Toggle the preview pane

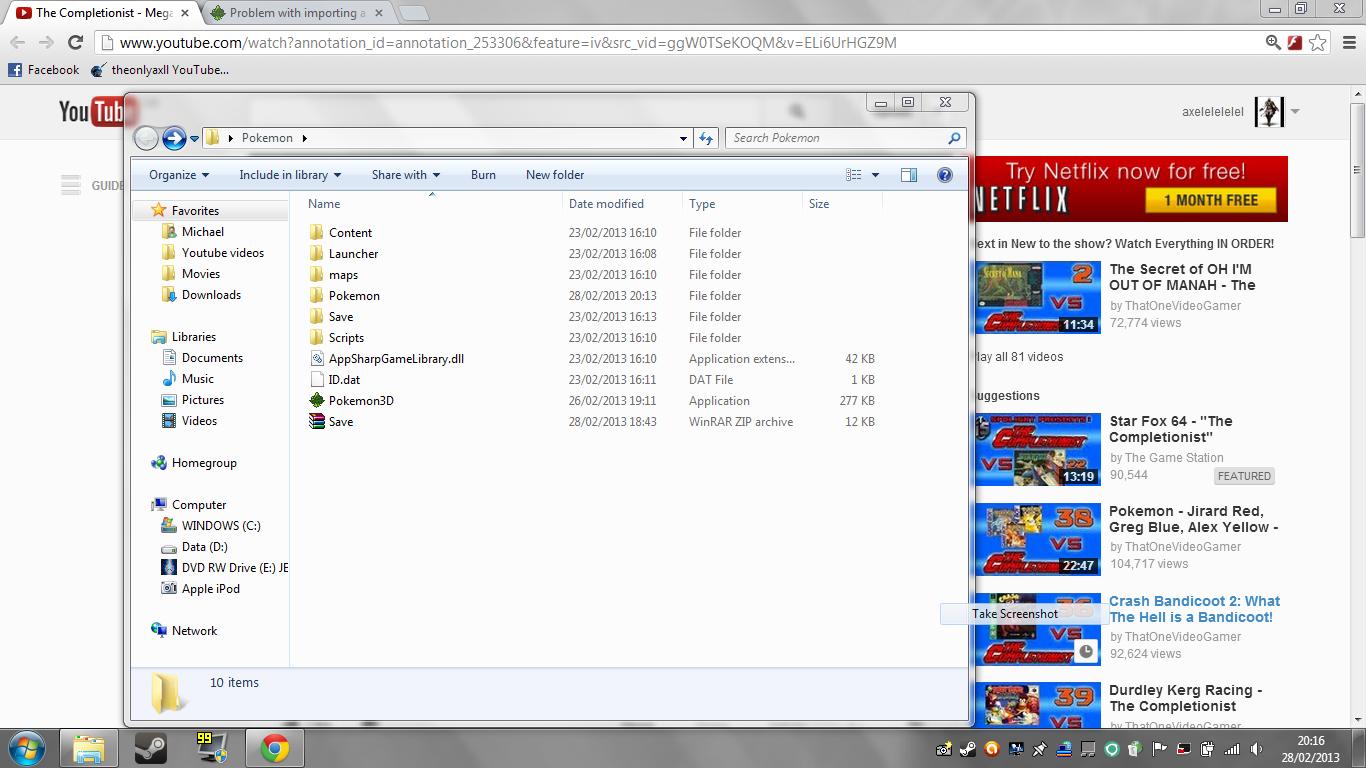(908, 175)
